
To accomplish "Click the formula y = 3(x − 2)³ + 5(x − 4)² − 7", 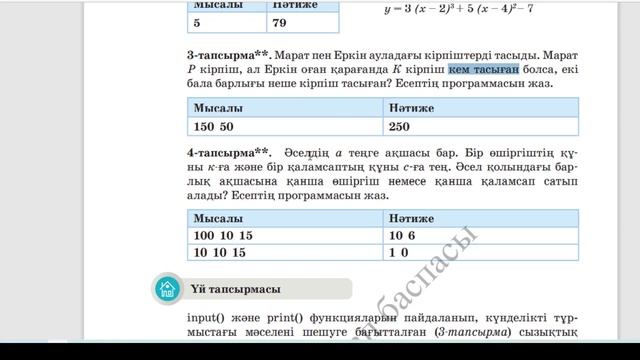I will click(459, 9).
